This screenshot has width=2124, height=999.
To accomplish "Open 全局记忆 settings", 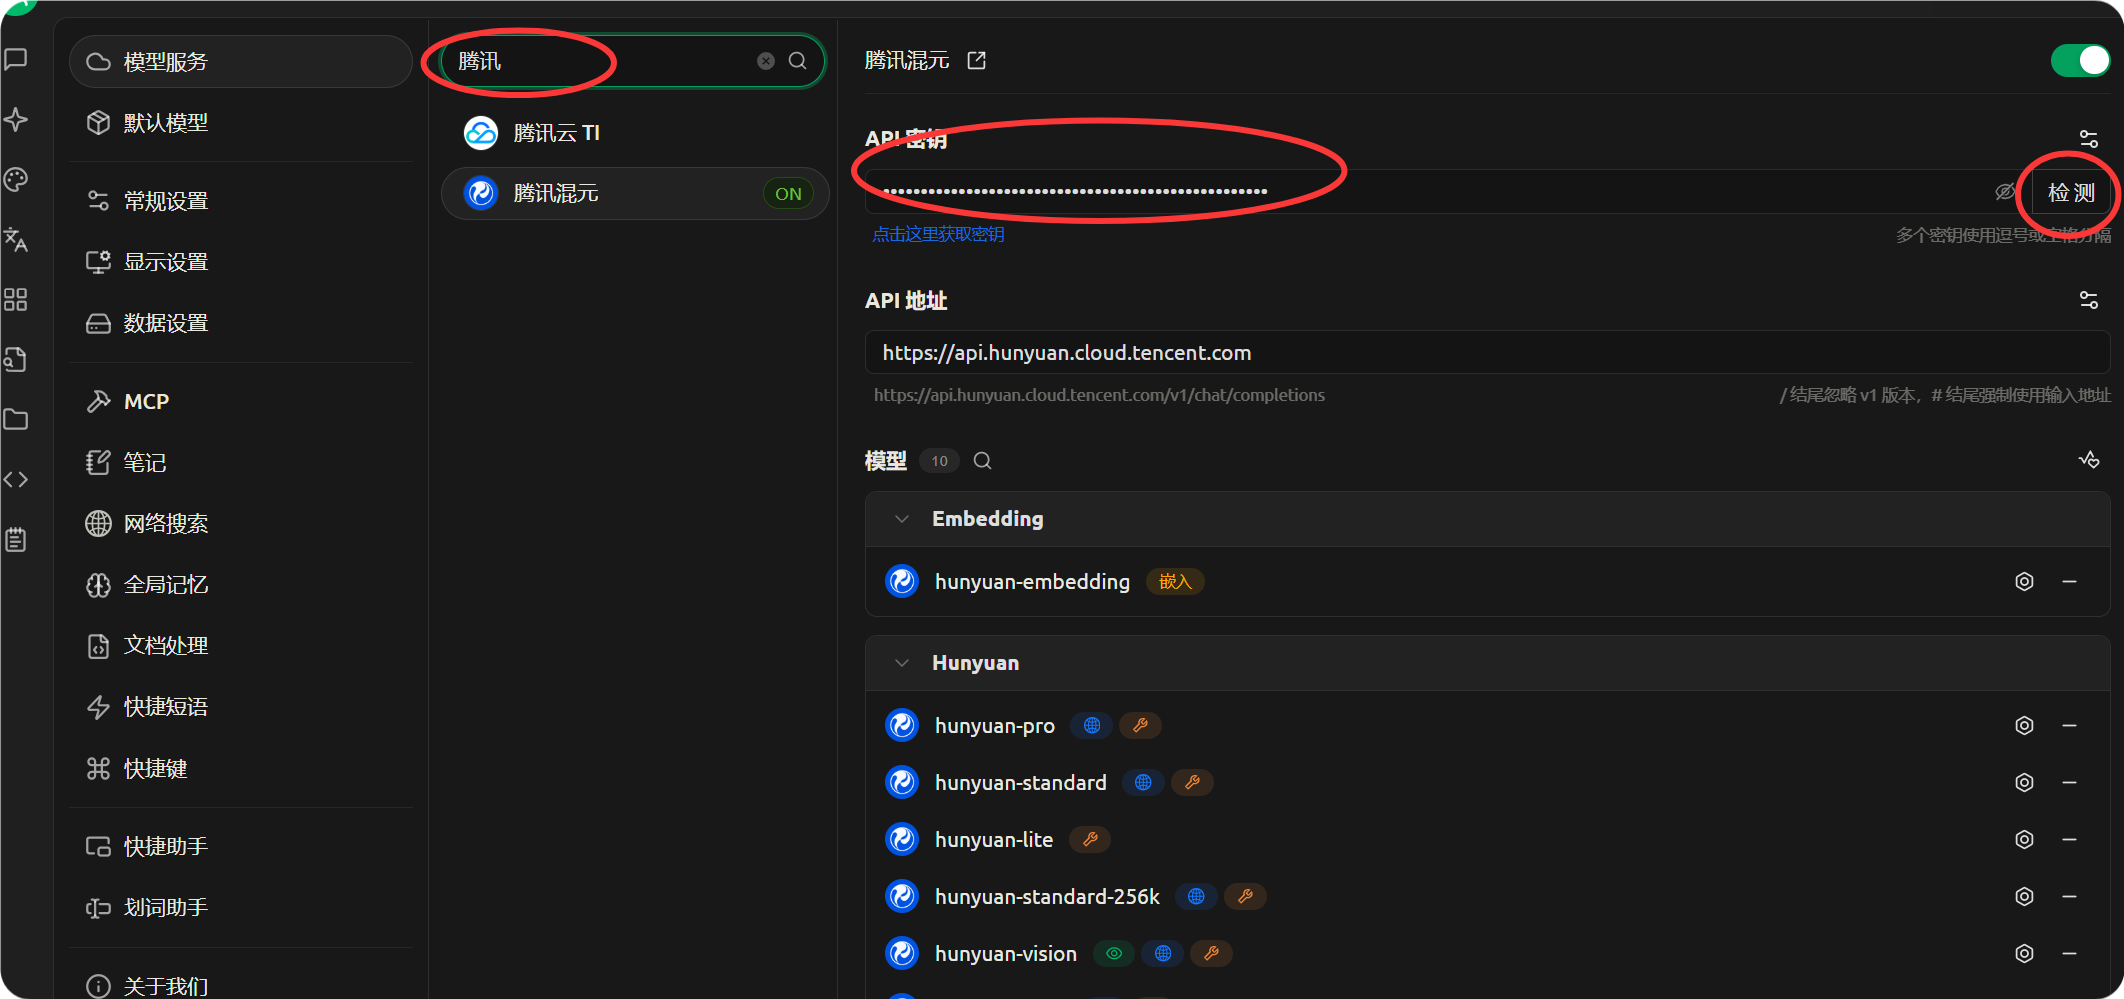I will point(241,585).
